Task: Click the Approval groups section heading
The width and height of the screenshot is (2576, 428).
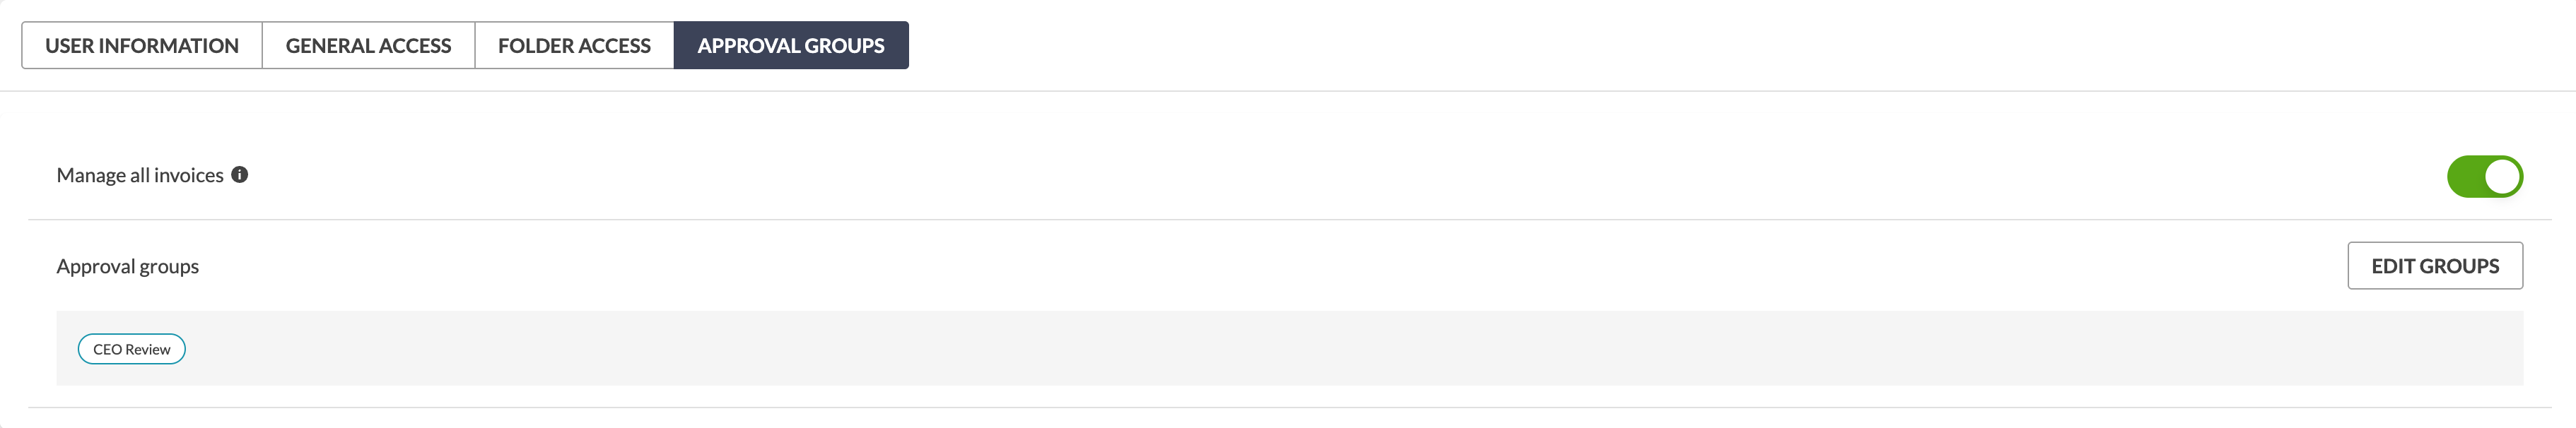Action: coord(128,266)
